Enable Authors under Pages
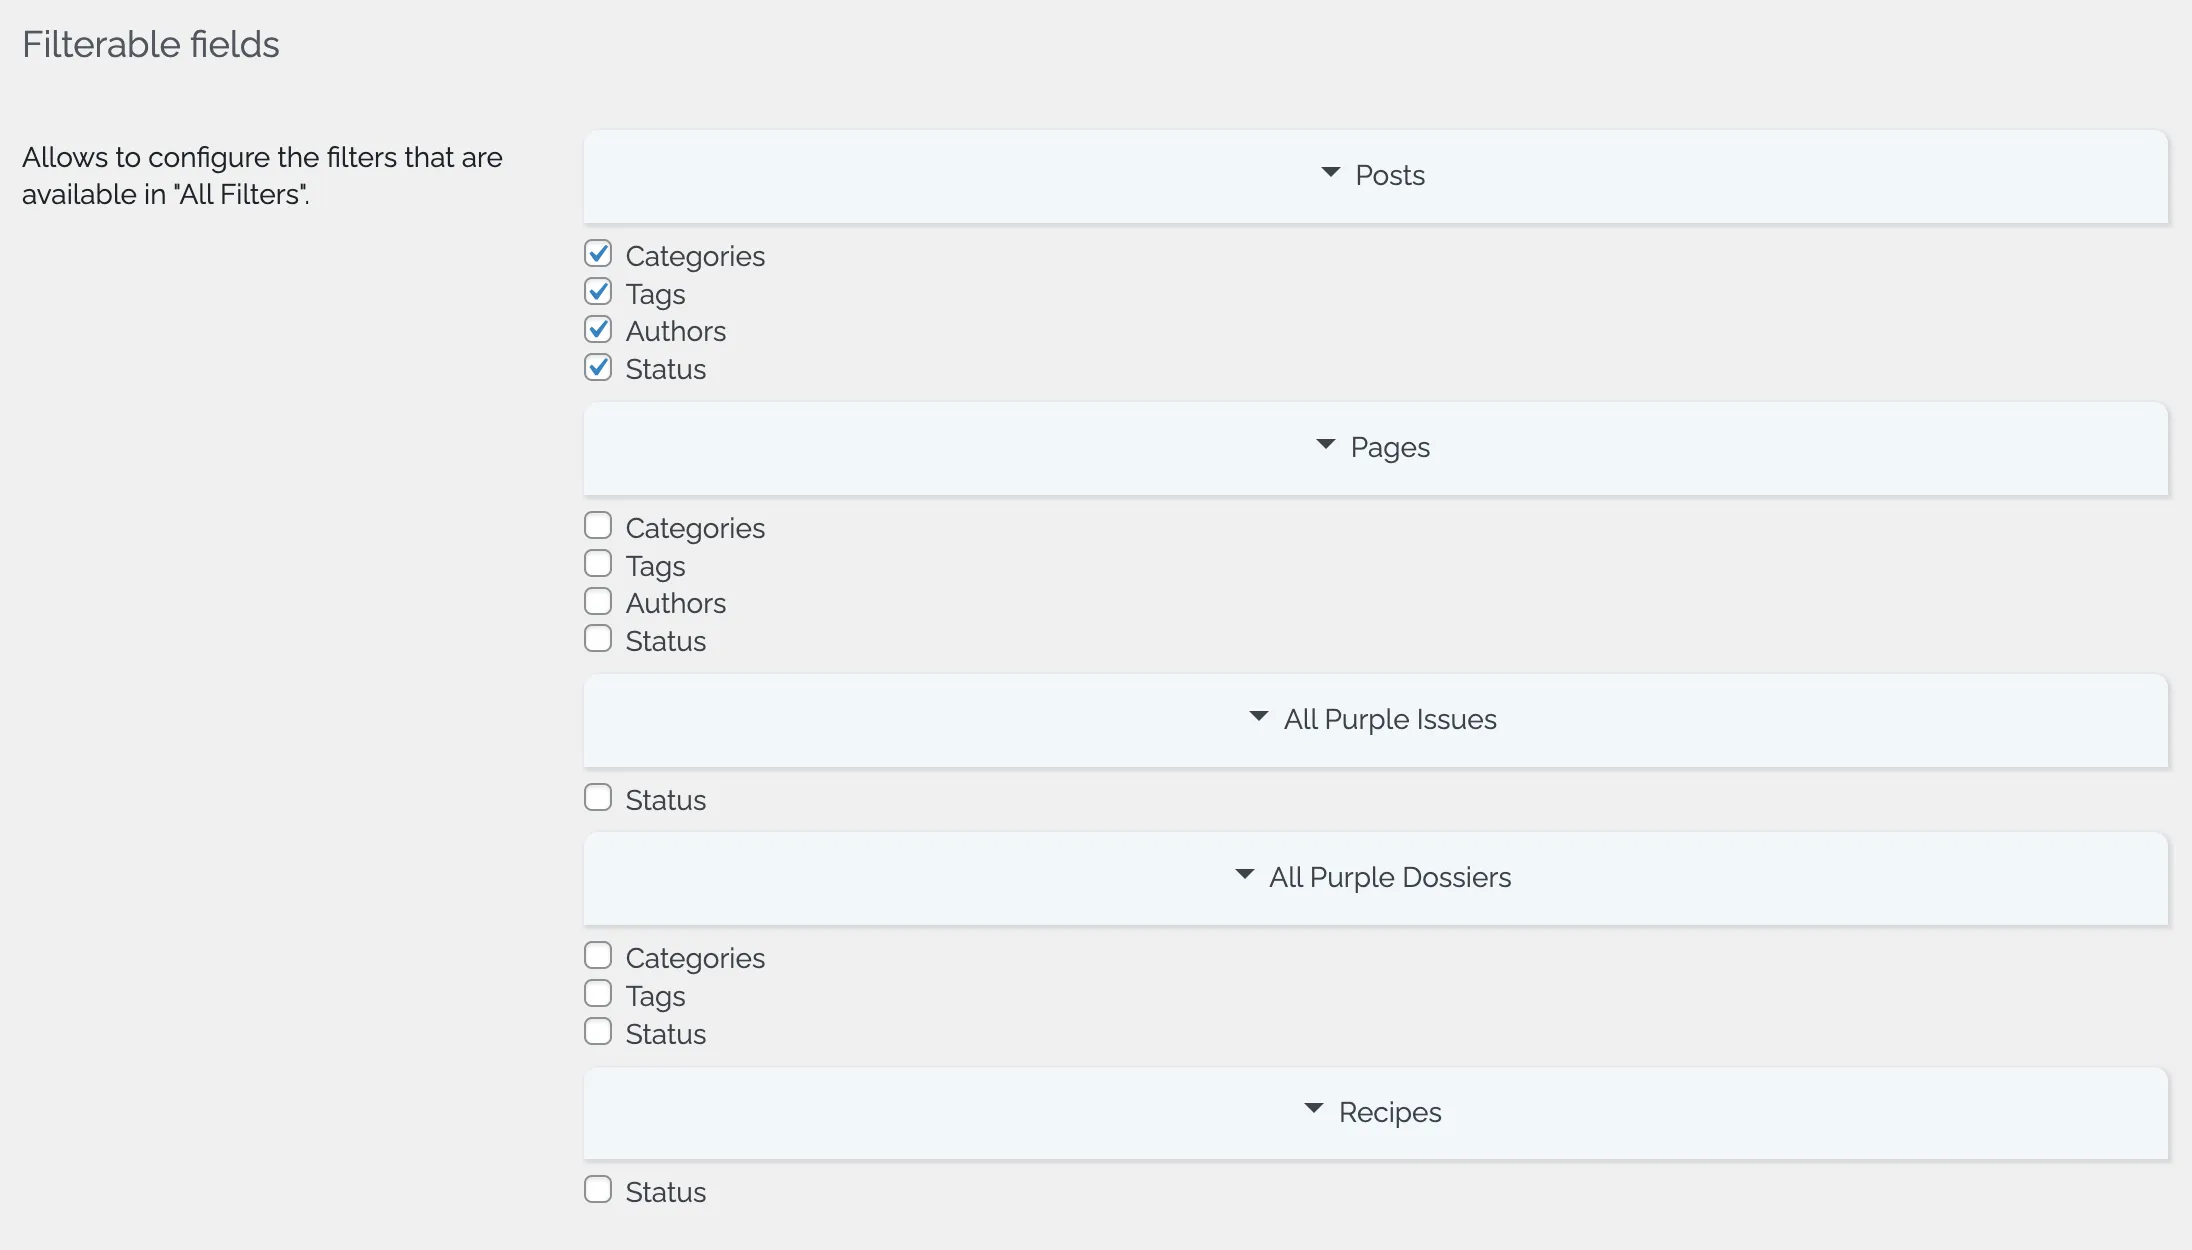Screen dimensions: 2192x1250 [x=598, y=601]
